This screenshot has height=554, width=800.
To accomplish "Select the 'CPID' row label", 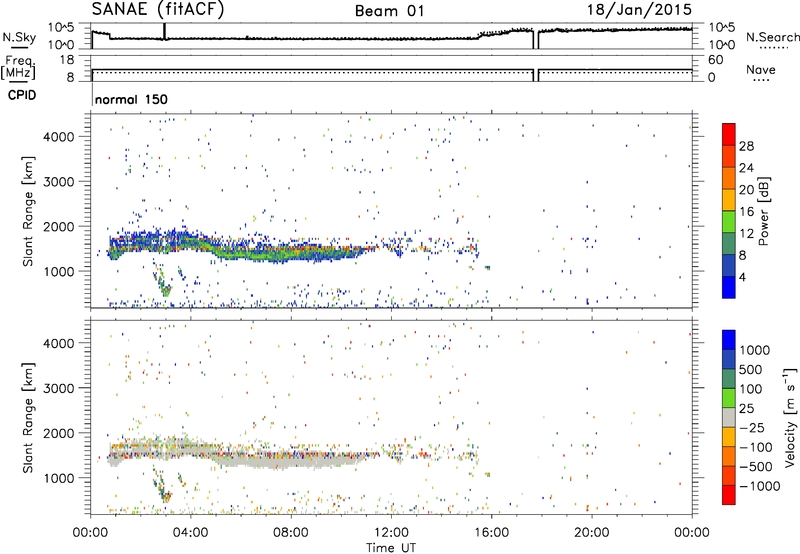I will click(22, 95).
